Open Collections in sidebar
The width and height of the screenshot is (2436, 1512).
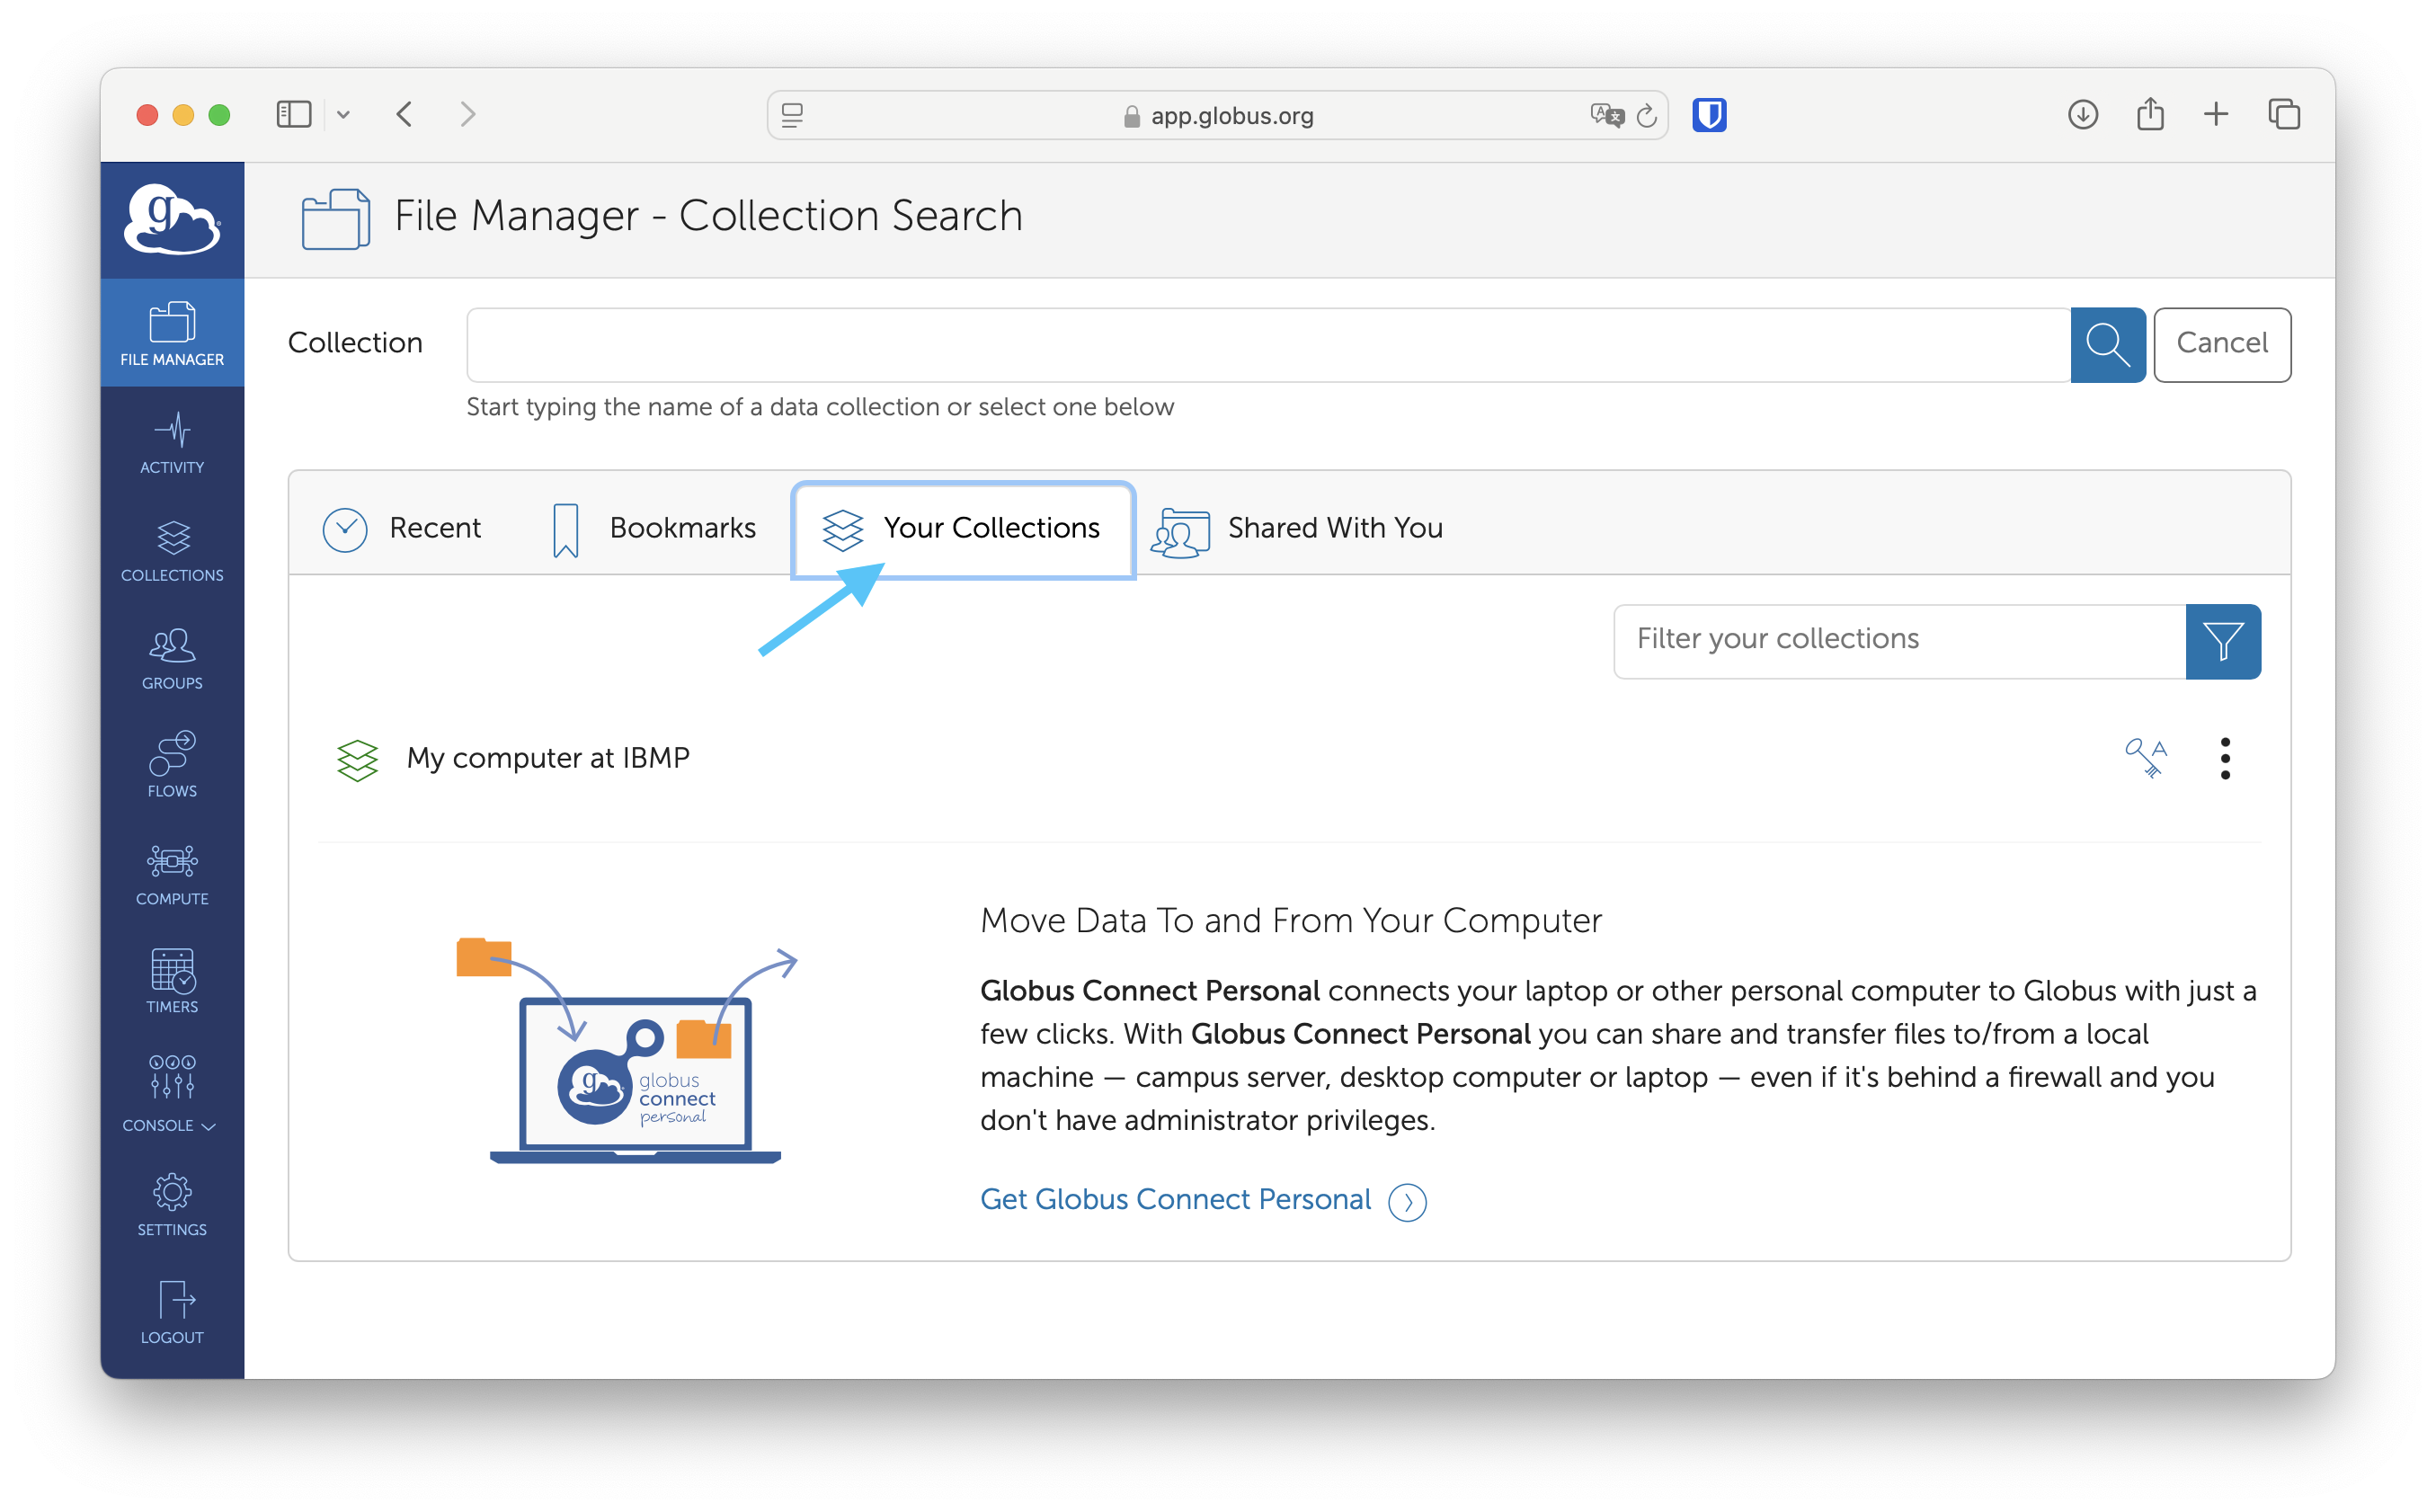pos(172,551)
